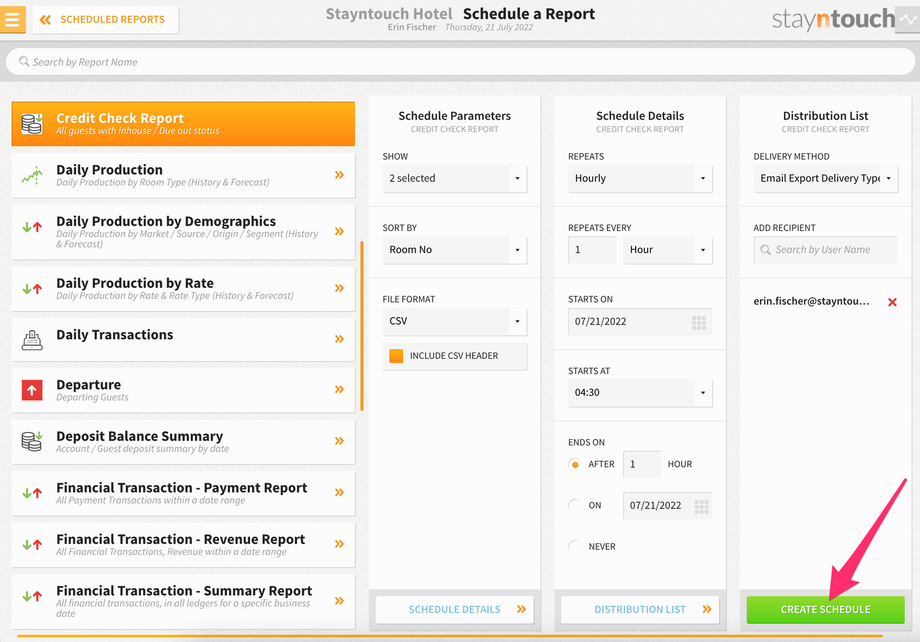This screenshot has height=642, width=920.
Task: Select the Ends On date radio button
Action: pos(575,505)
